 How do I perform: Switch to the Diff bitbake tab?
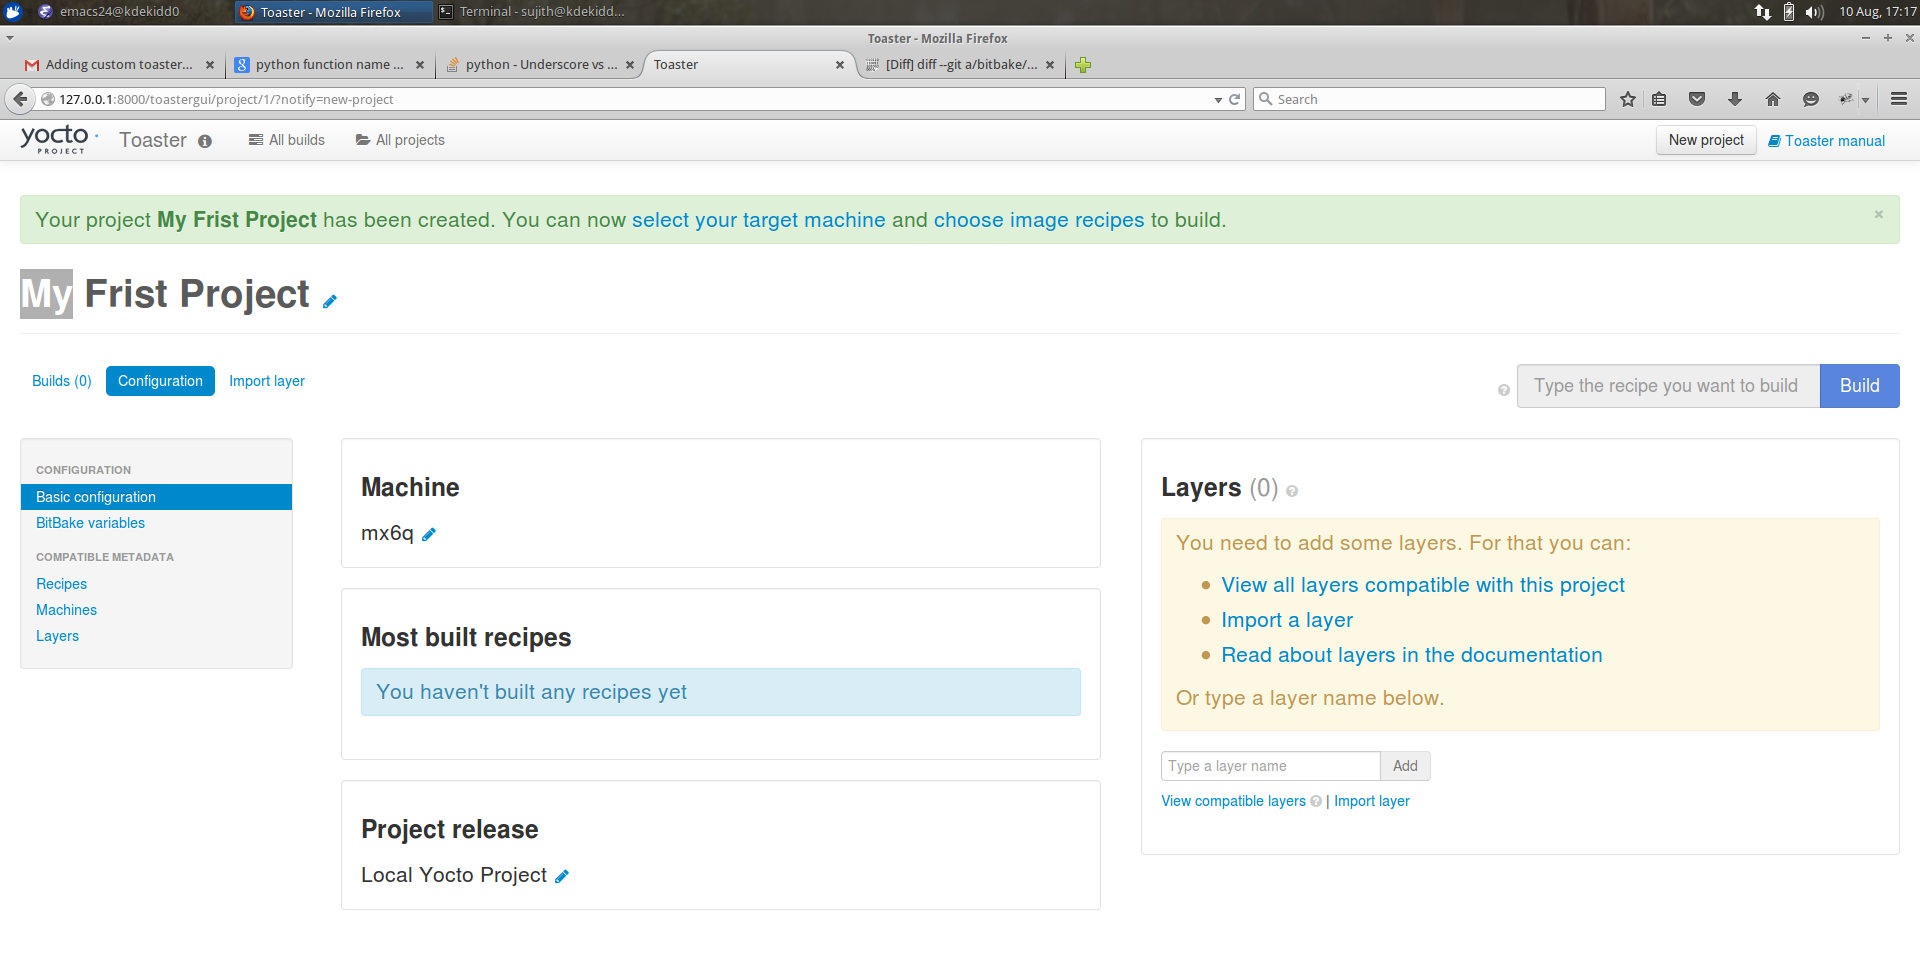pyautogui.click(x=960, y=65)
